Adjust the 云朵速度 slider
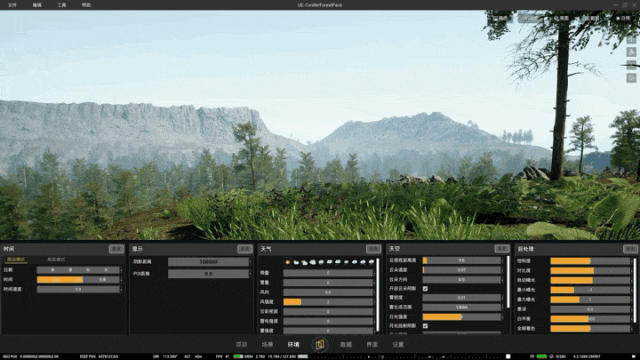This screenshot has width=640, height=360. coord(462,270)
